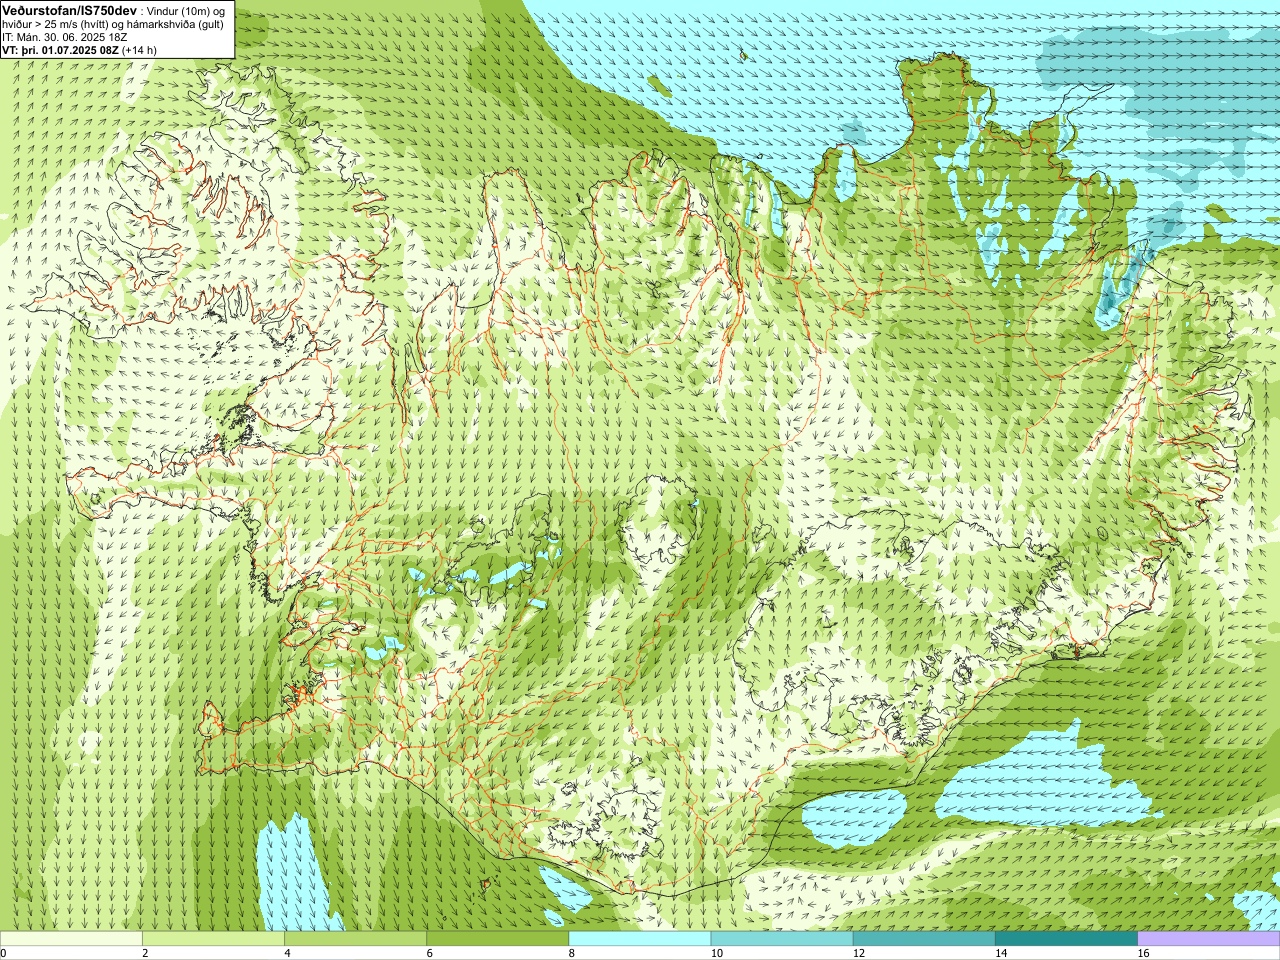The height and width of the screenshot is (960, 1280).
Task: Click the legend scale label '4'
Action: pos(287,953)
